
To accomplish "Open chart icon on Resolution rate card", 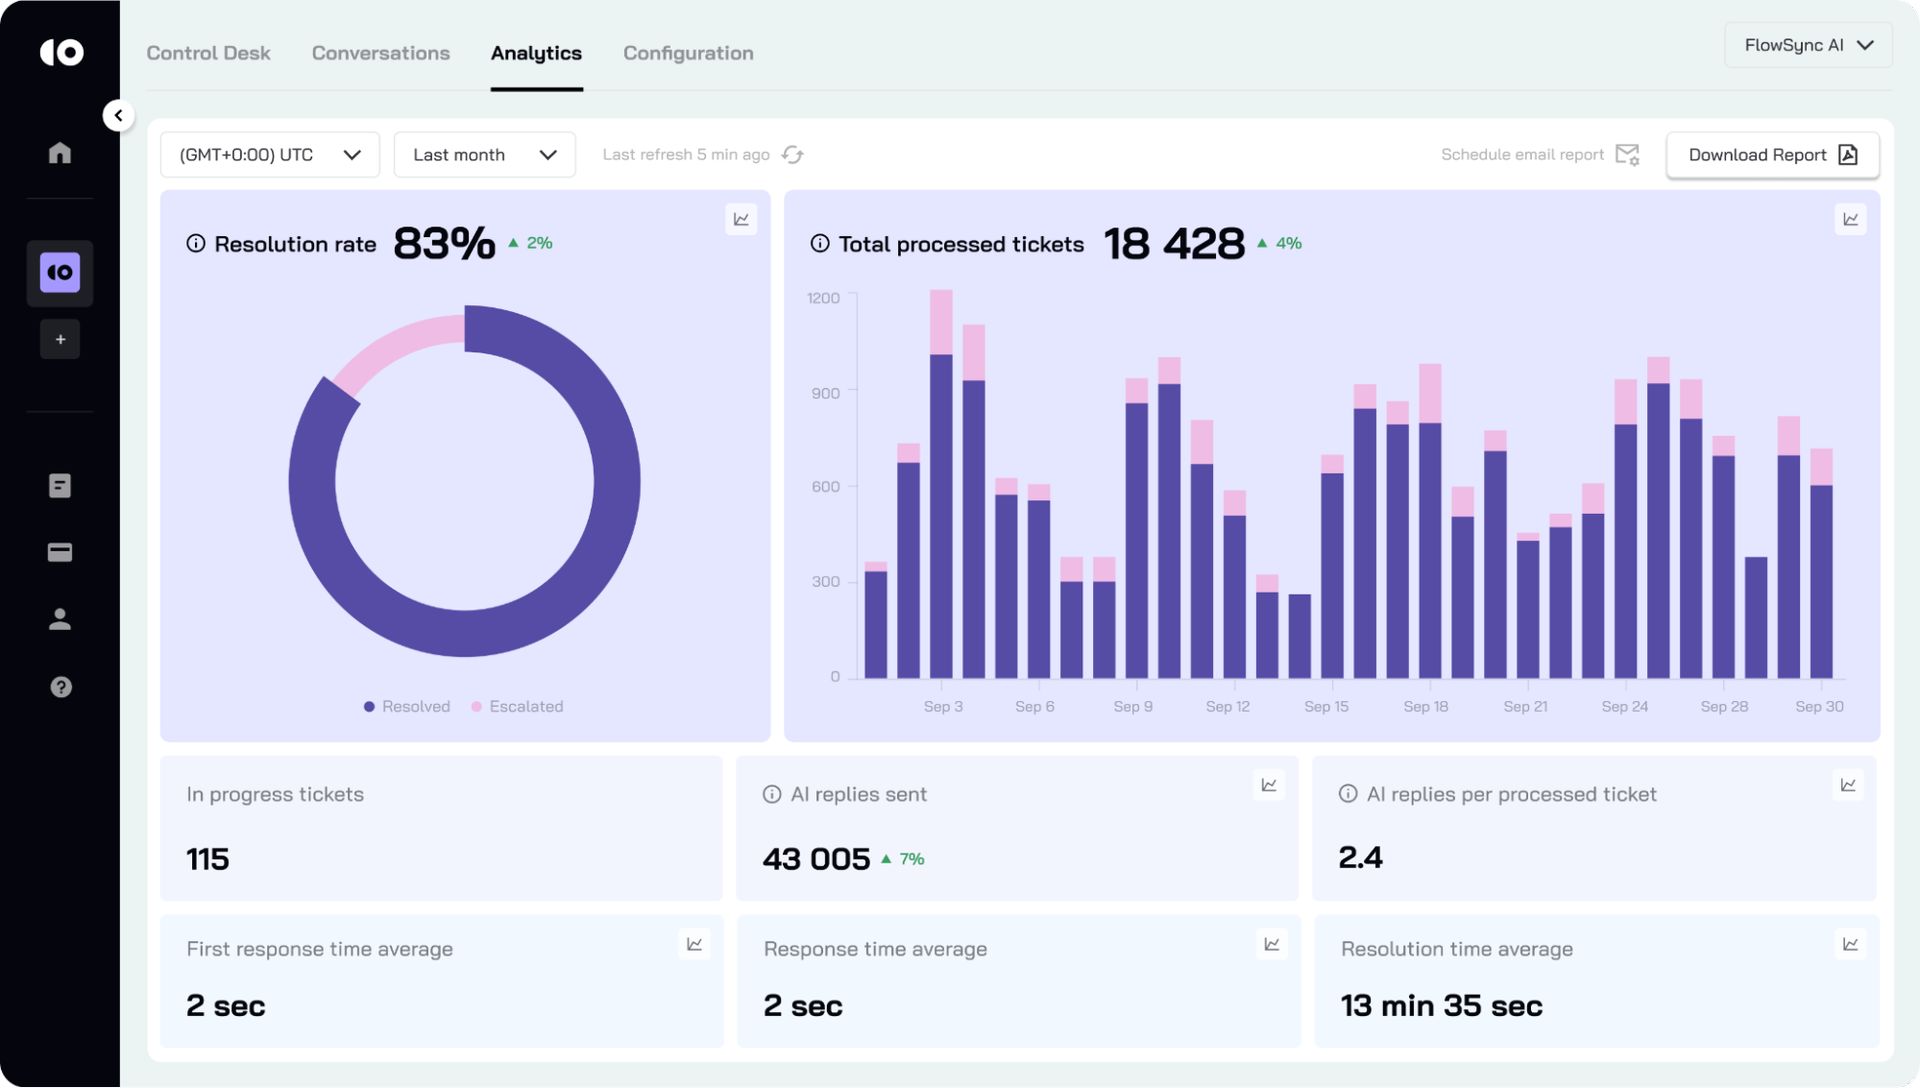I will (x=741, y=219).
